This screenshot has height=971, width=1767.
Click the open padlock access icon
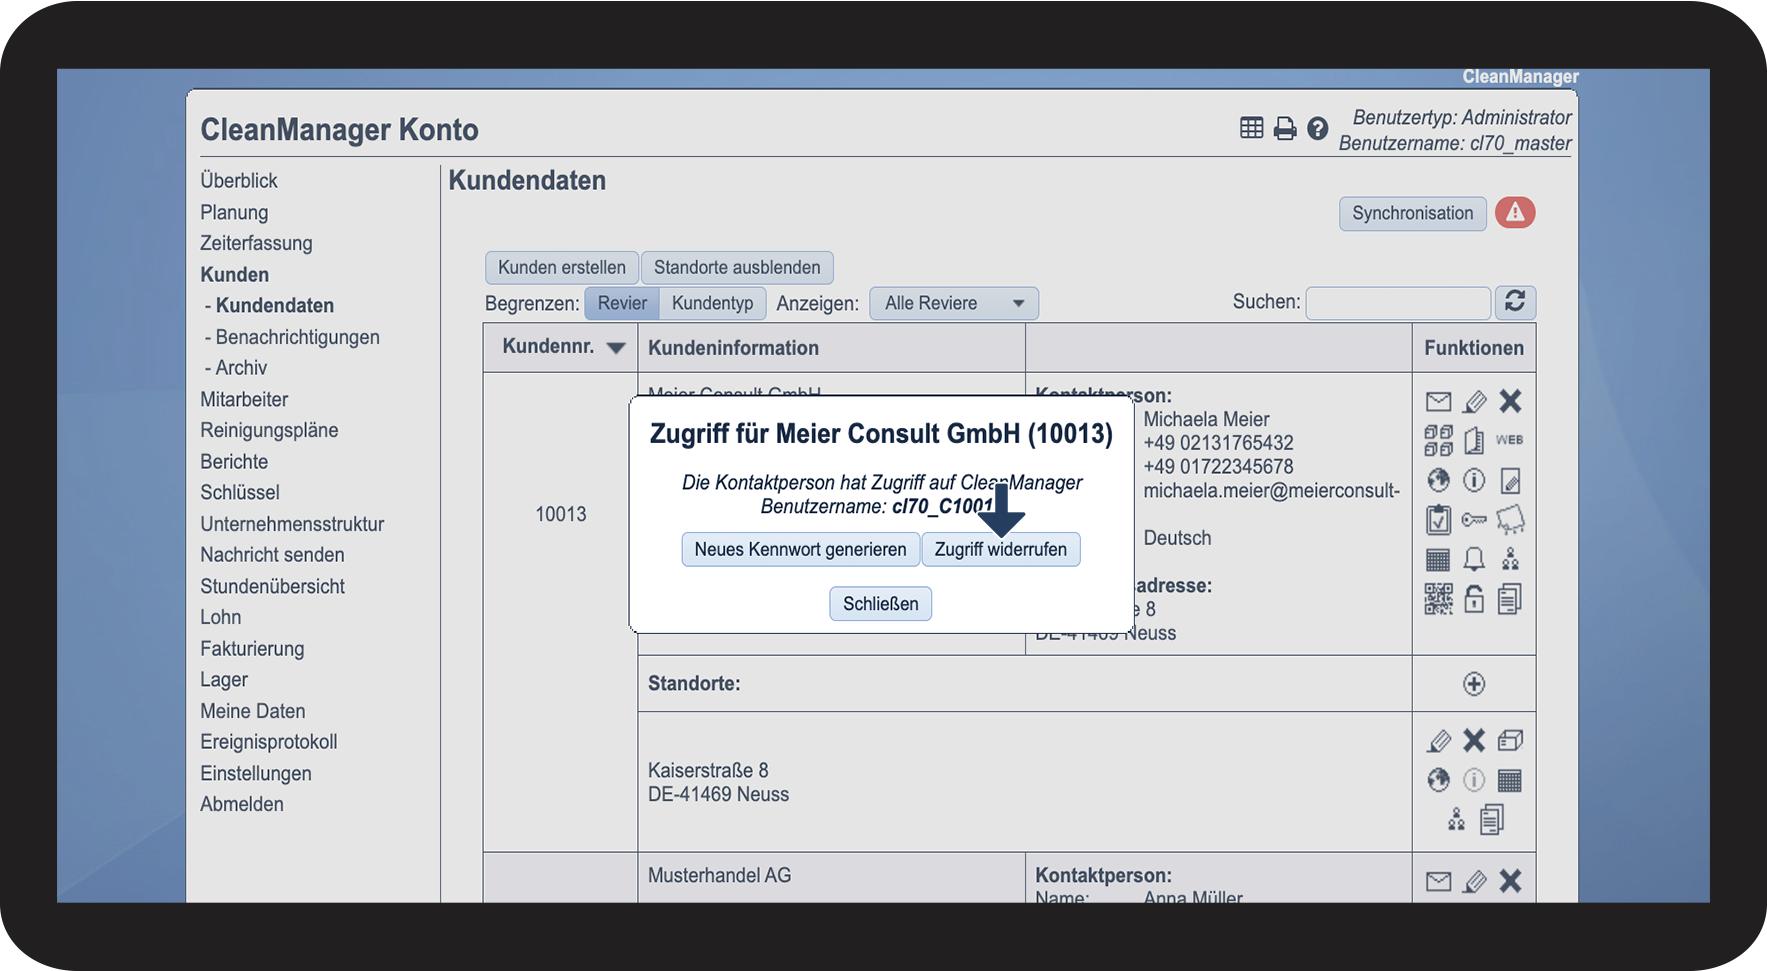coord(1474,599)
